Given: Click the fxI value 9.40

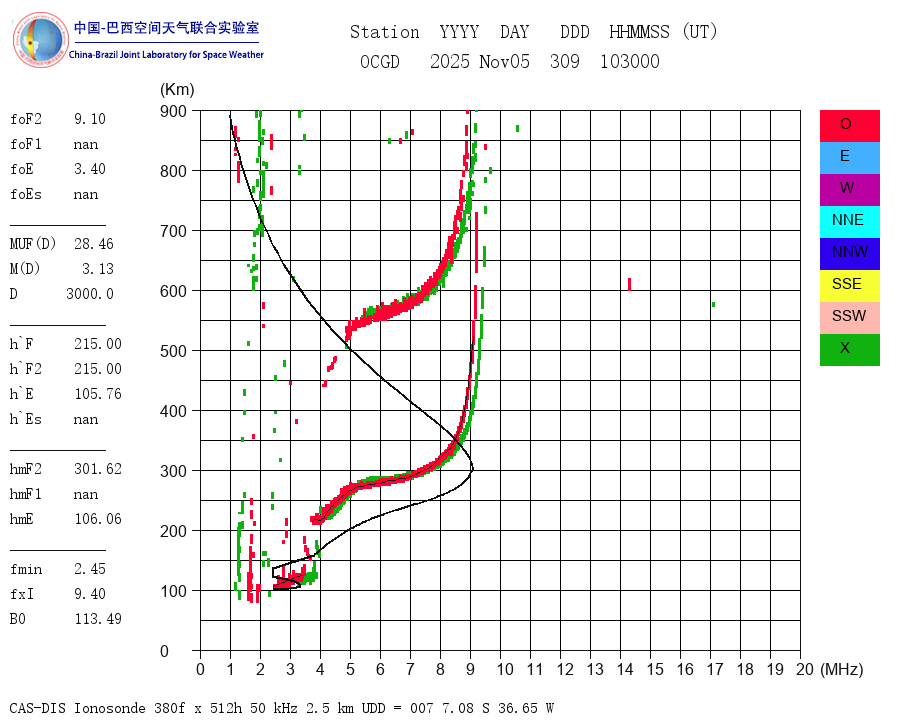Looking at the screenshot, I should tap(90, 594).
